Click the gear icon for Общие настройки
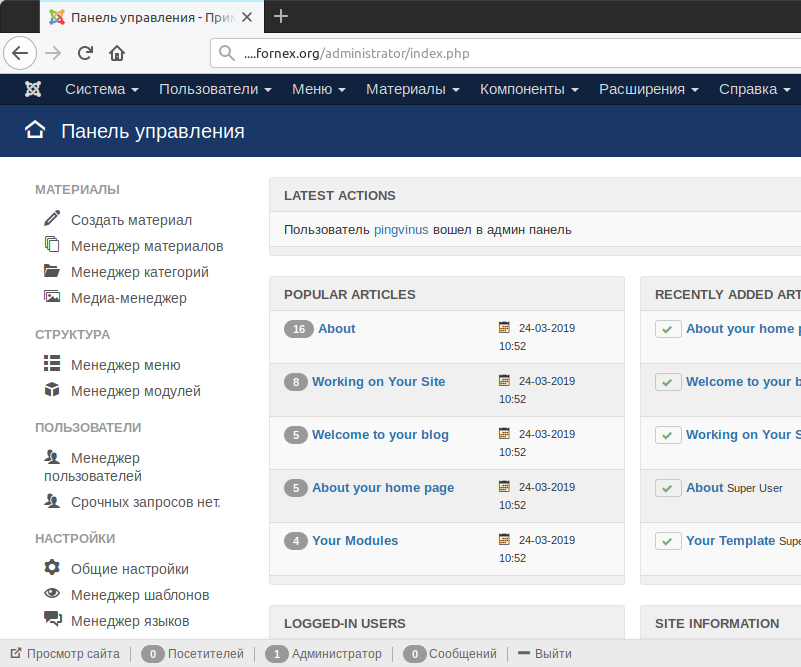The height and width of the screenshot is (667, 801). point(52,568)
